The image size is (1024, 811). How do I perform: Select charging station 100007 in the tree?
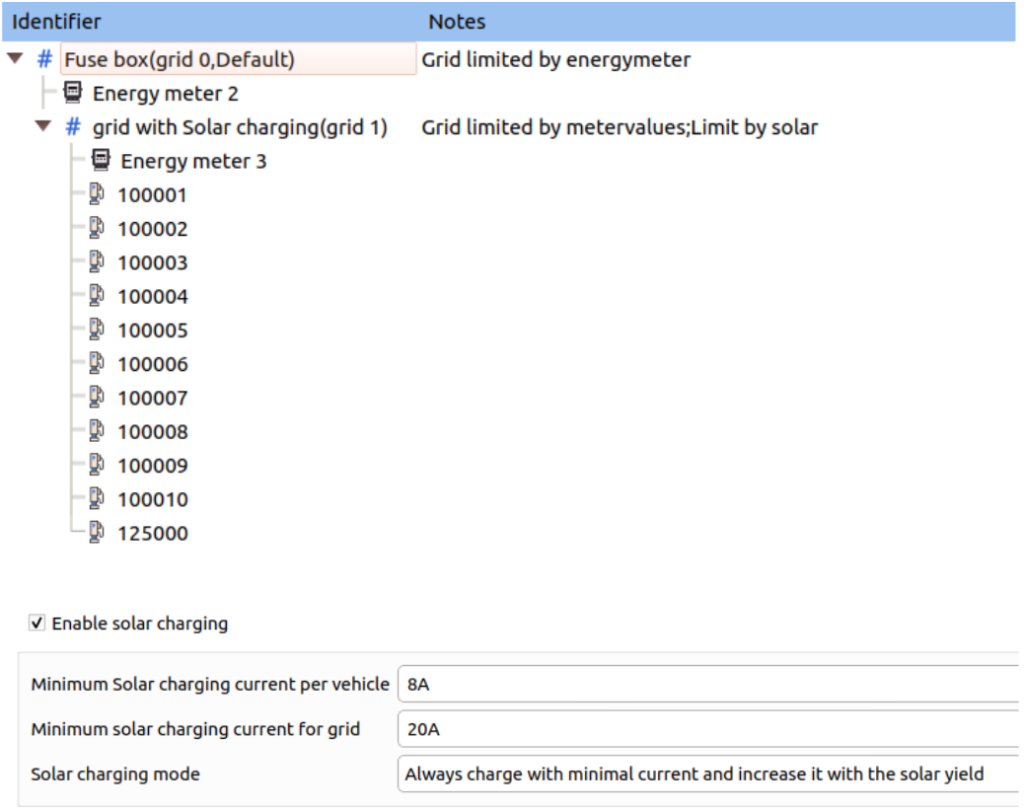152,397
